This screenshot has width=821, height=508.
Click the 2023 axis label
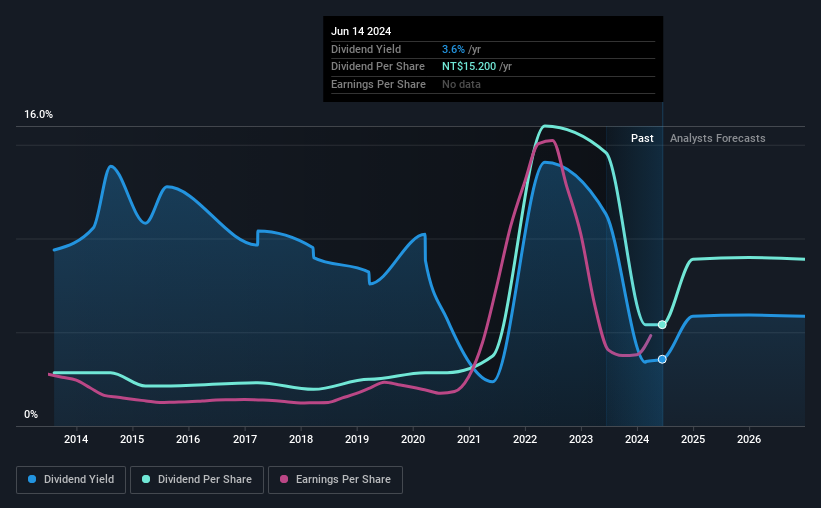(x=581, y=439)
